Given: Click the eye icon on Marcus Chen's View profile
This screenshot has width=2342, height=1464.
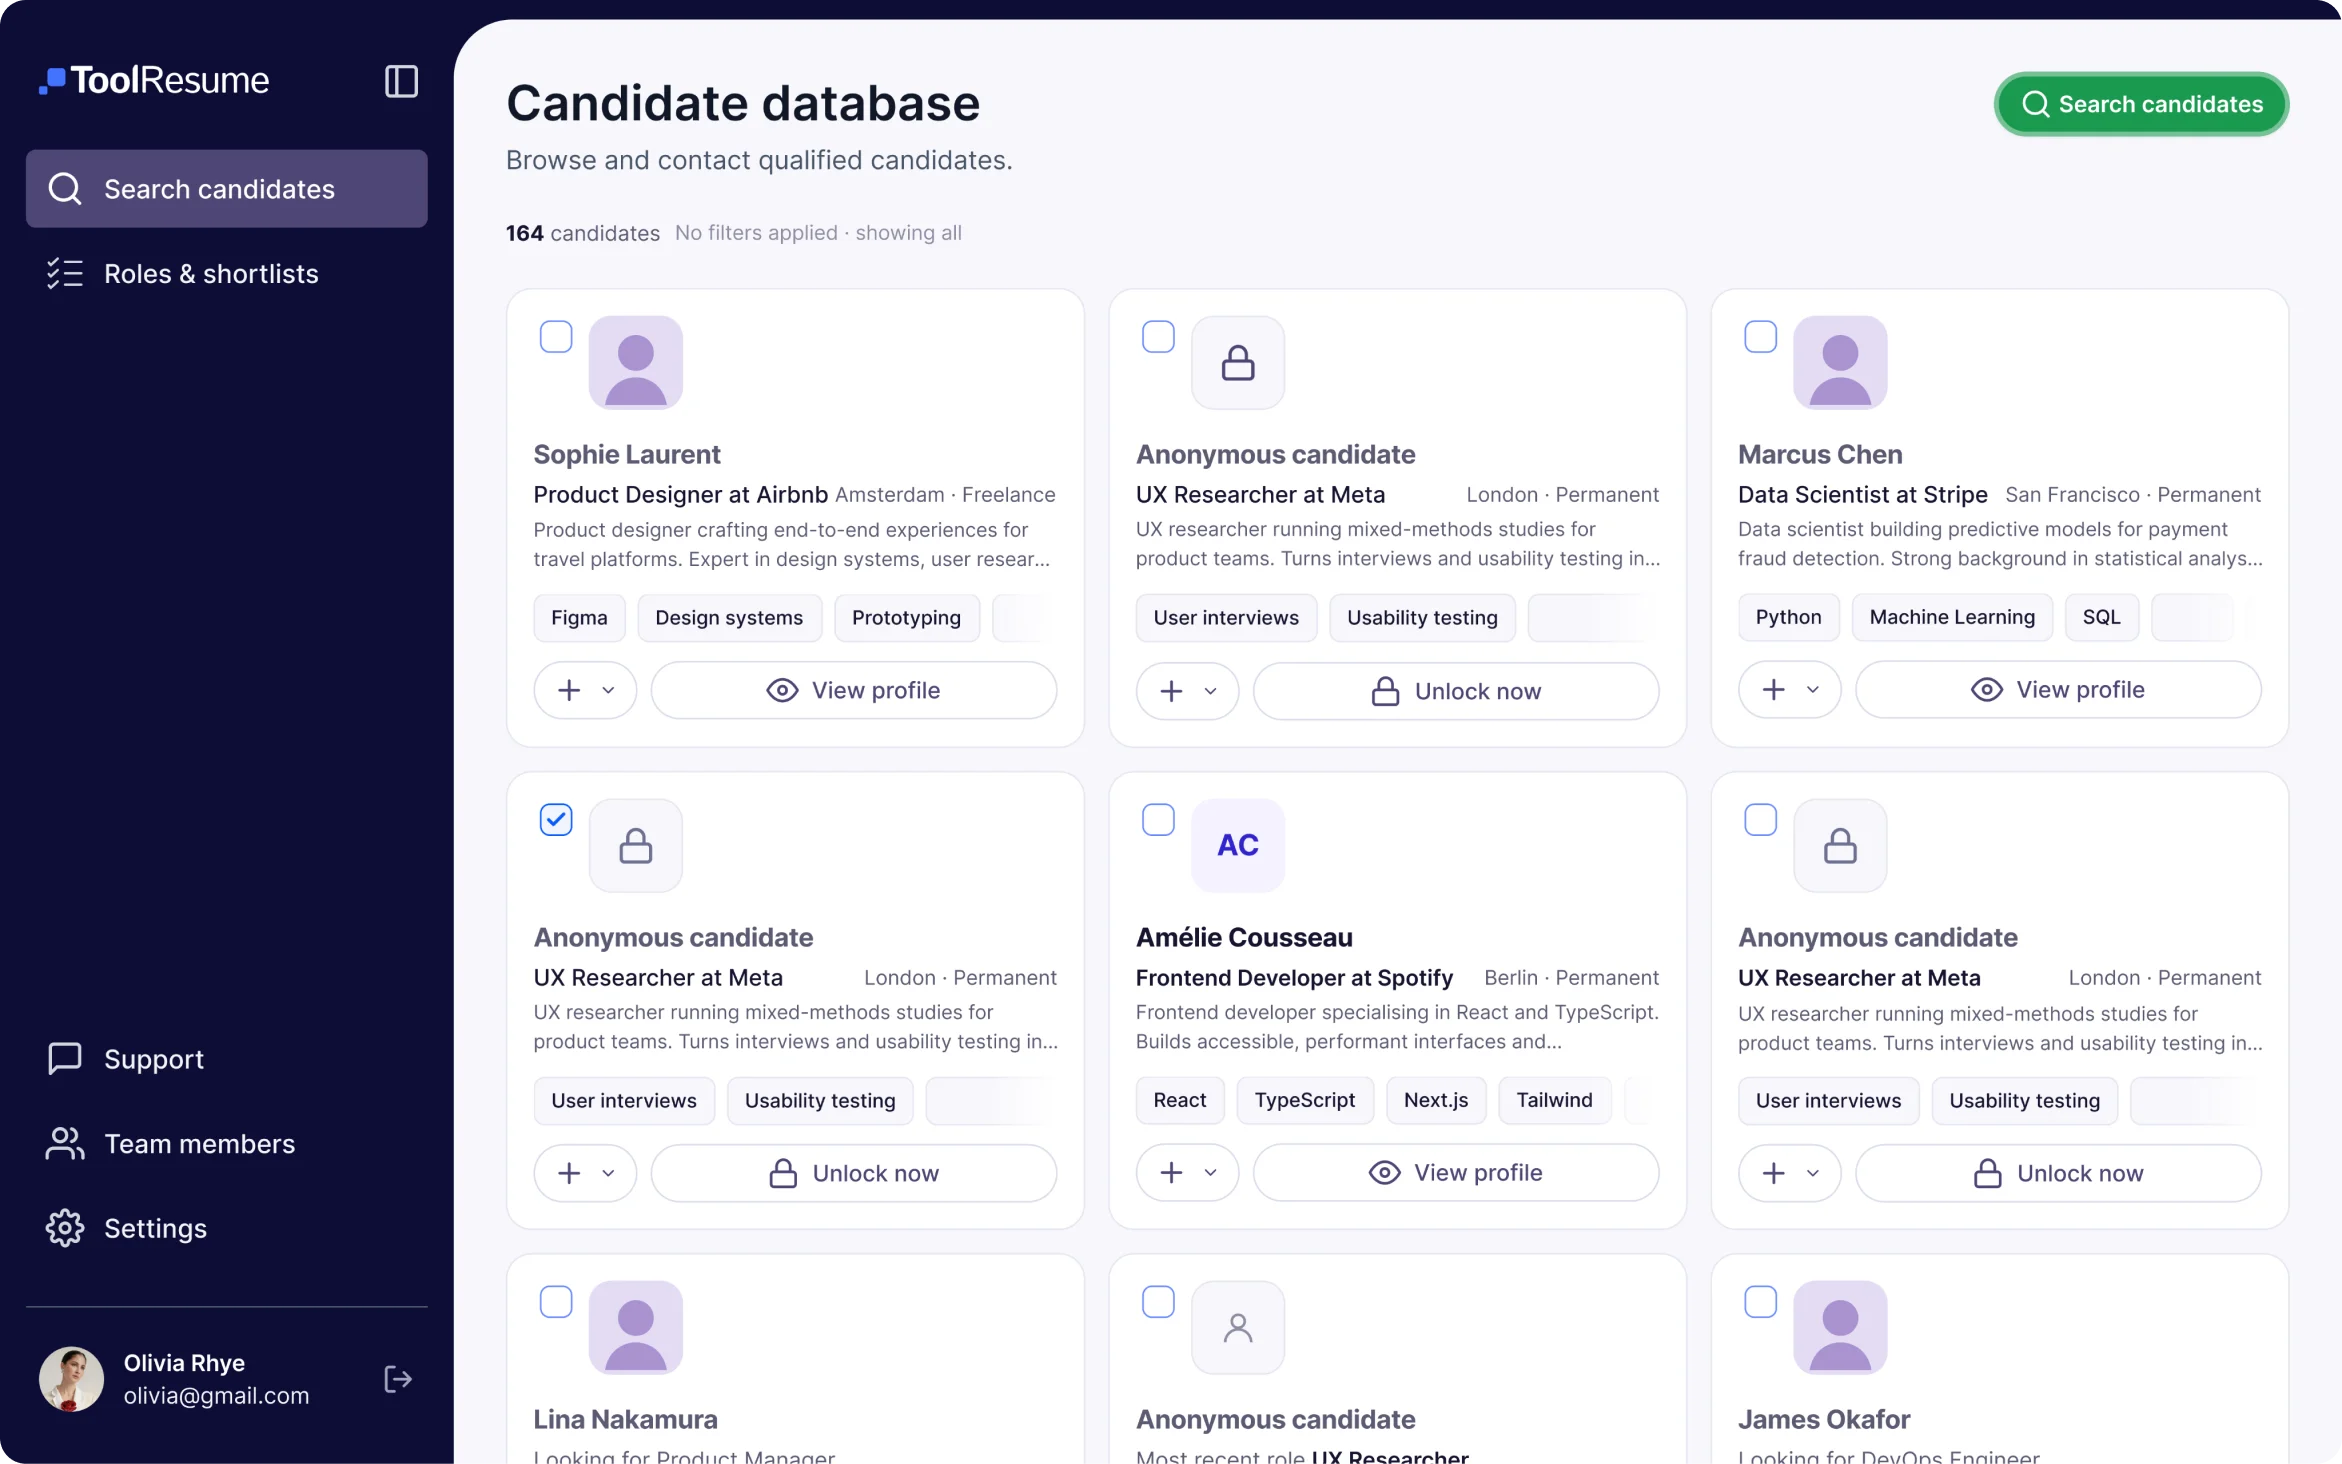Looking at the screenshot, I should (x=1986, y=689).
